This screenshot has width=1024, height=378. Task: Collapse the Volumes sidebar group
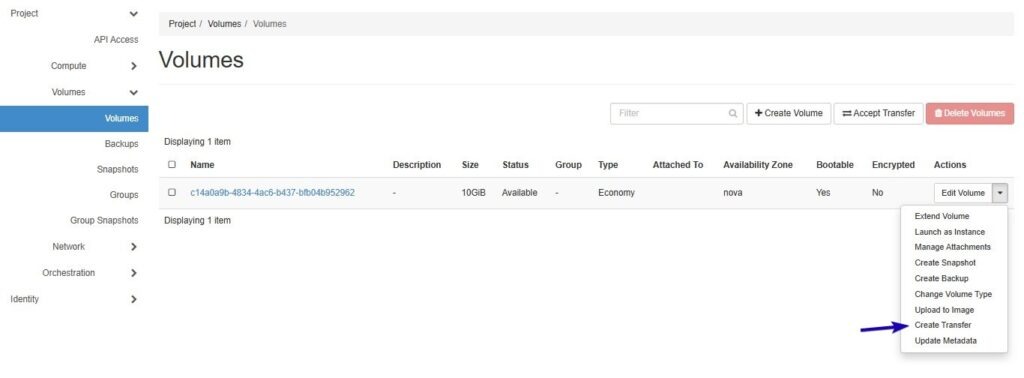[x=134, y=93]
